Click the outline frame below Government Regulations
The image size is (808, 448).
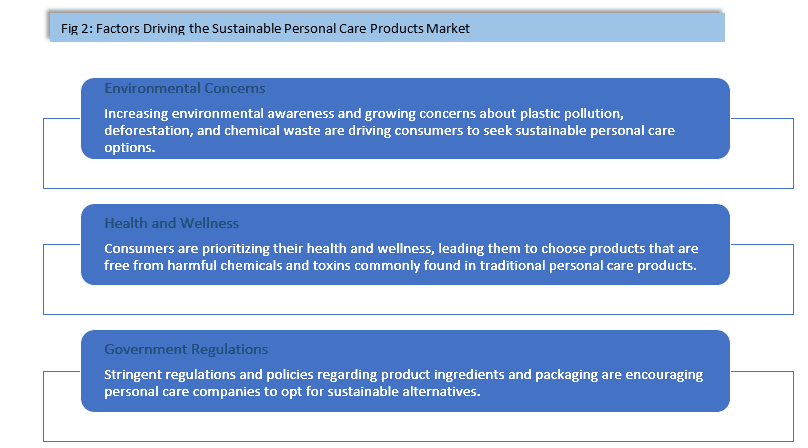point(418,427)
